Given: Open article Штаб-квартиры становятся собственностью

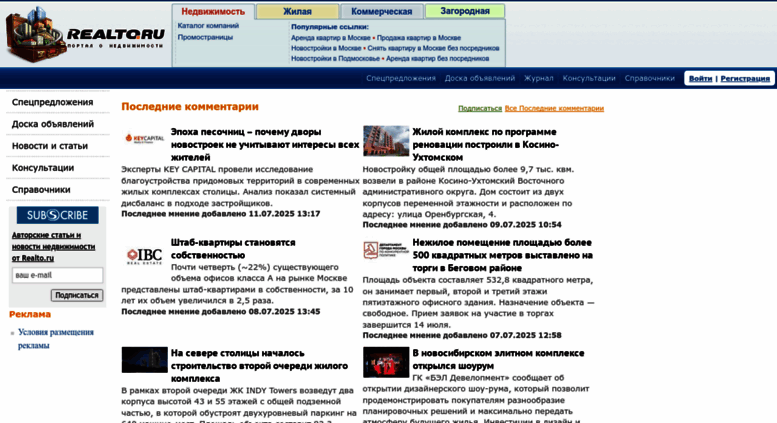Looking at the screenshot, I should click(233, 249).
